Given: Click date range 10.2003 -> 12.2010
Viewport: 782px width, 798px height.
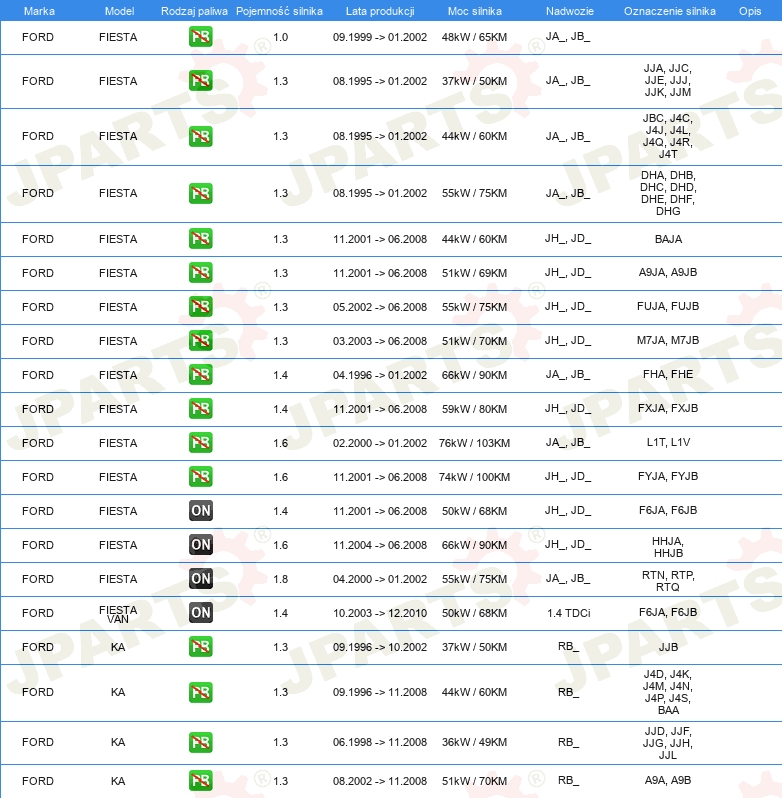Looking at the screenshot, I should coord(380,613).
